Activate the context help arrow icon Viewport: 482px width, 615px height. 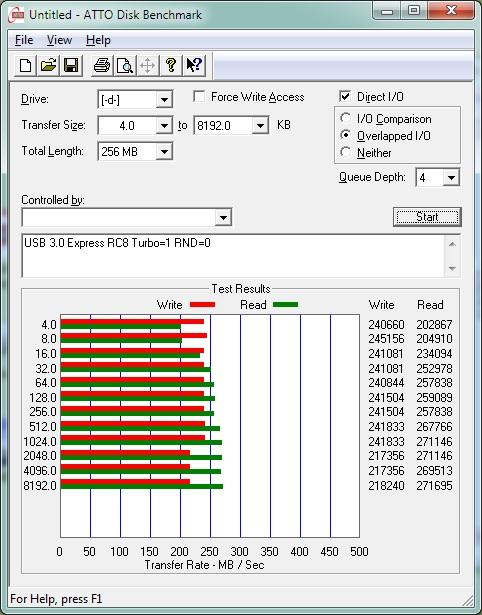click(x=194, y=65)
